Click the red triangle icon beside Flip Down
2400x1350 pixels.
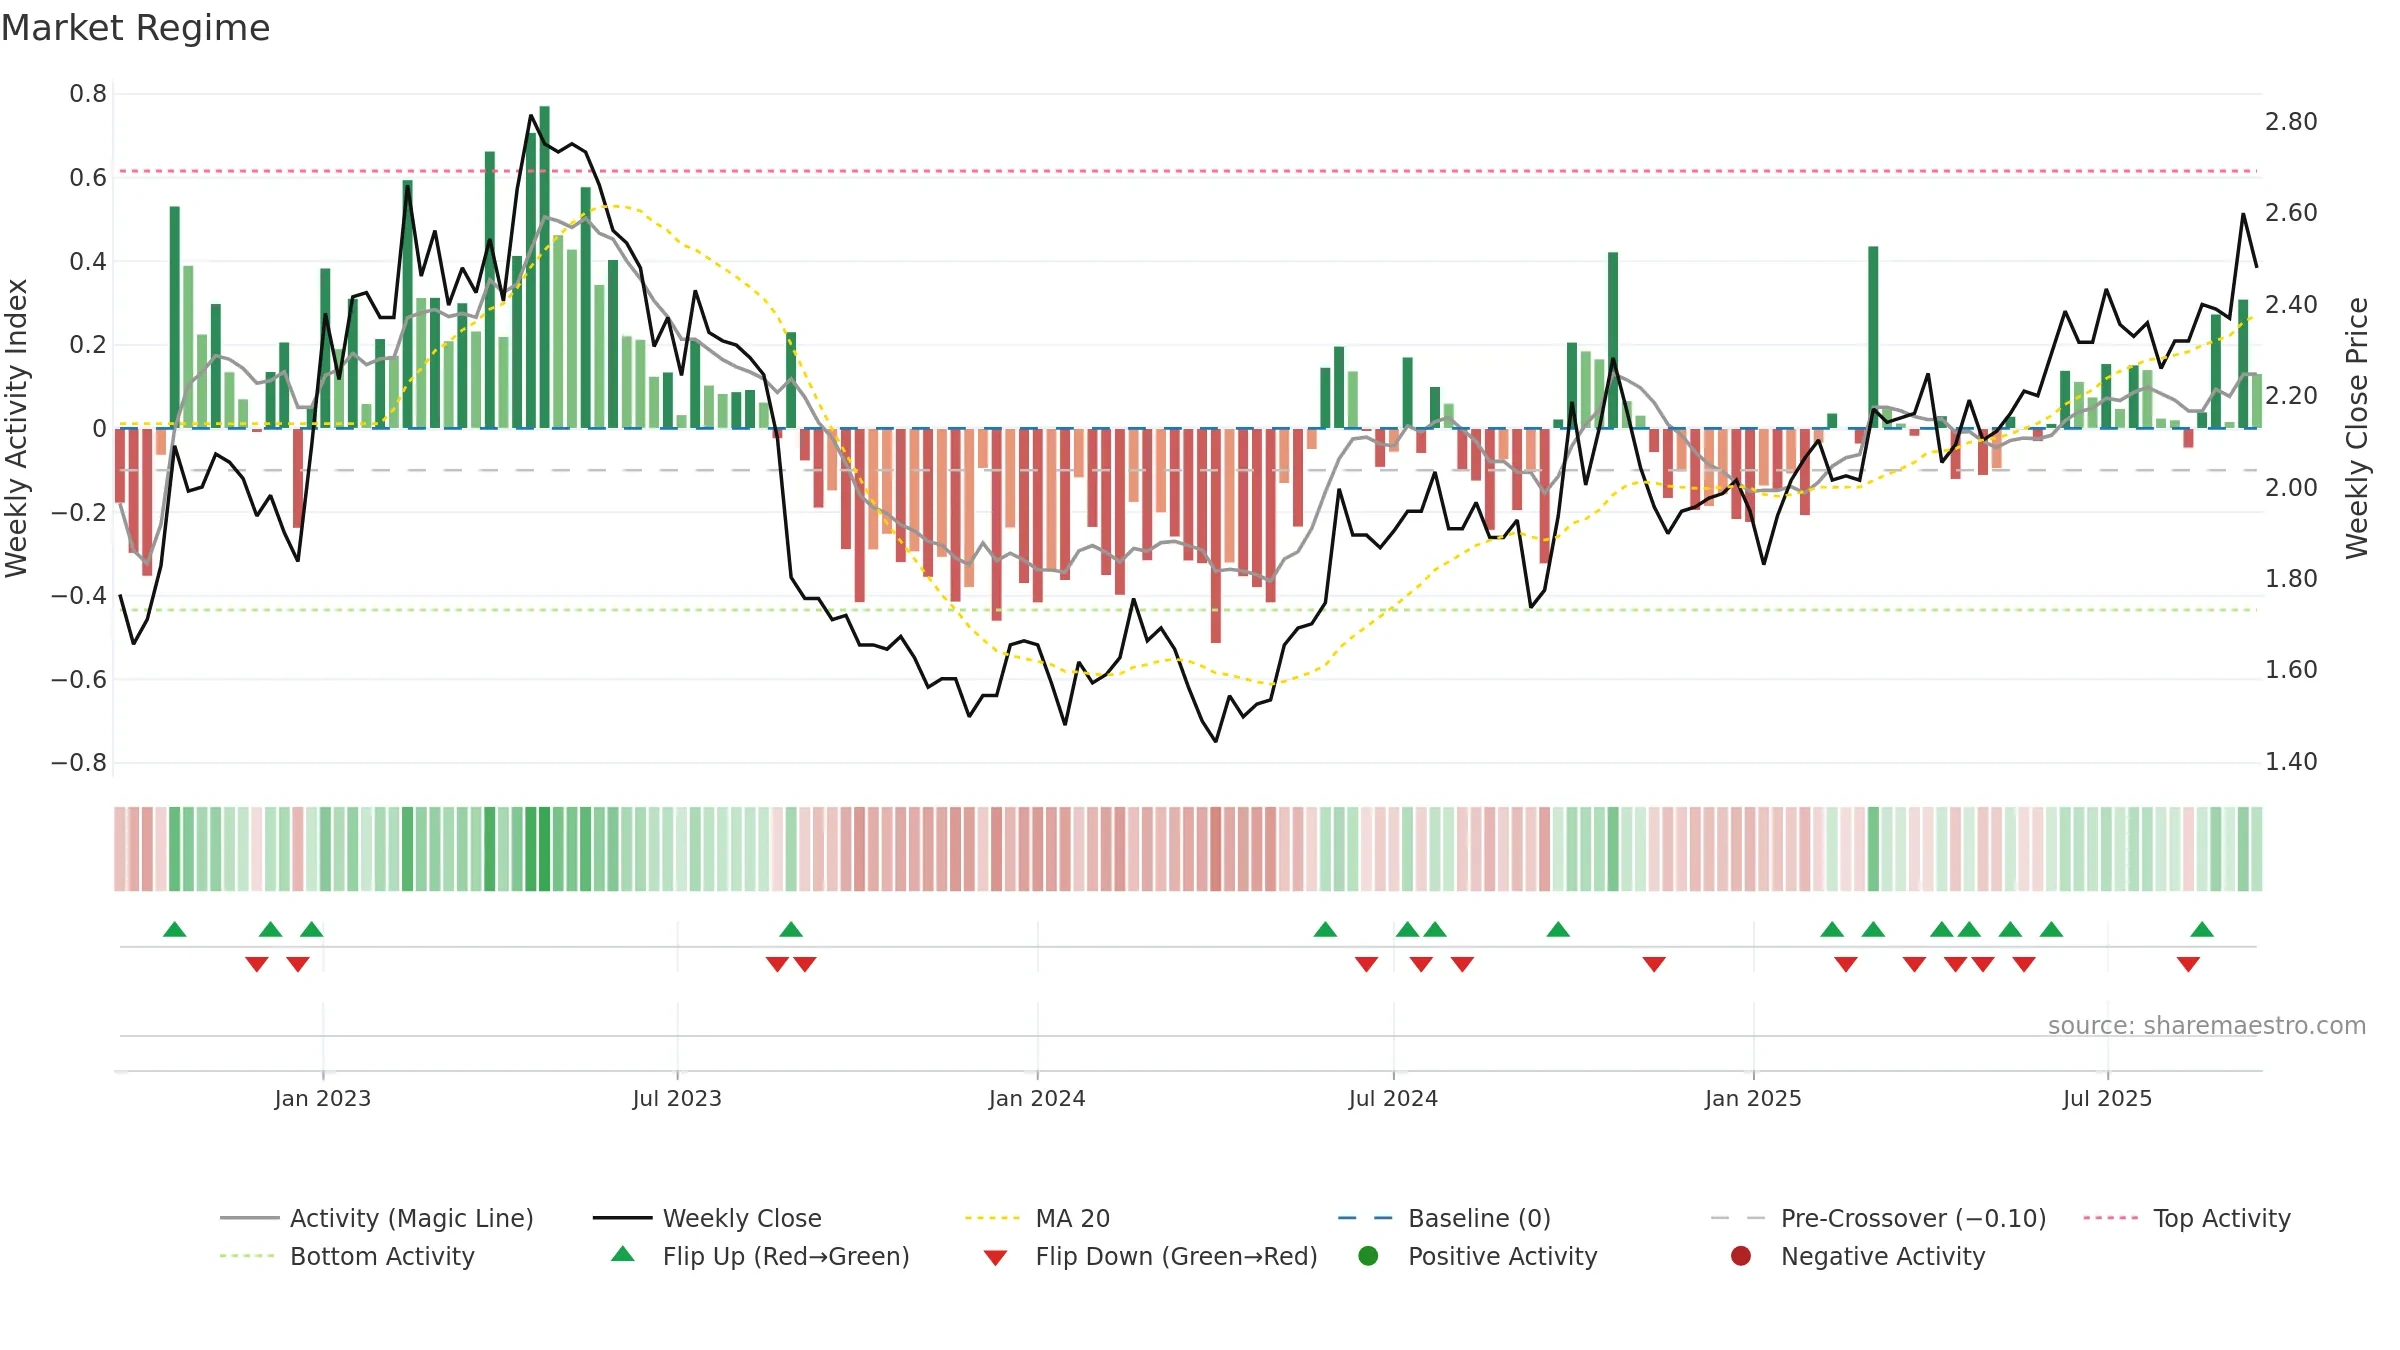click(x=995, y=1258)
